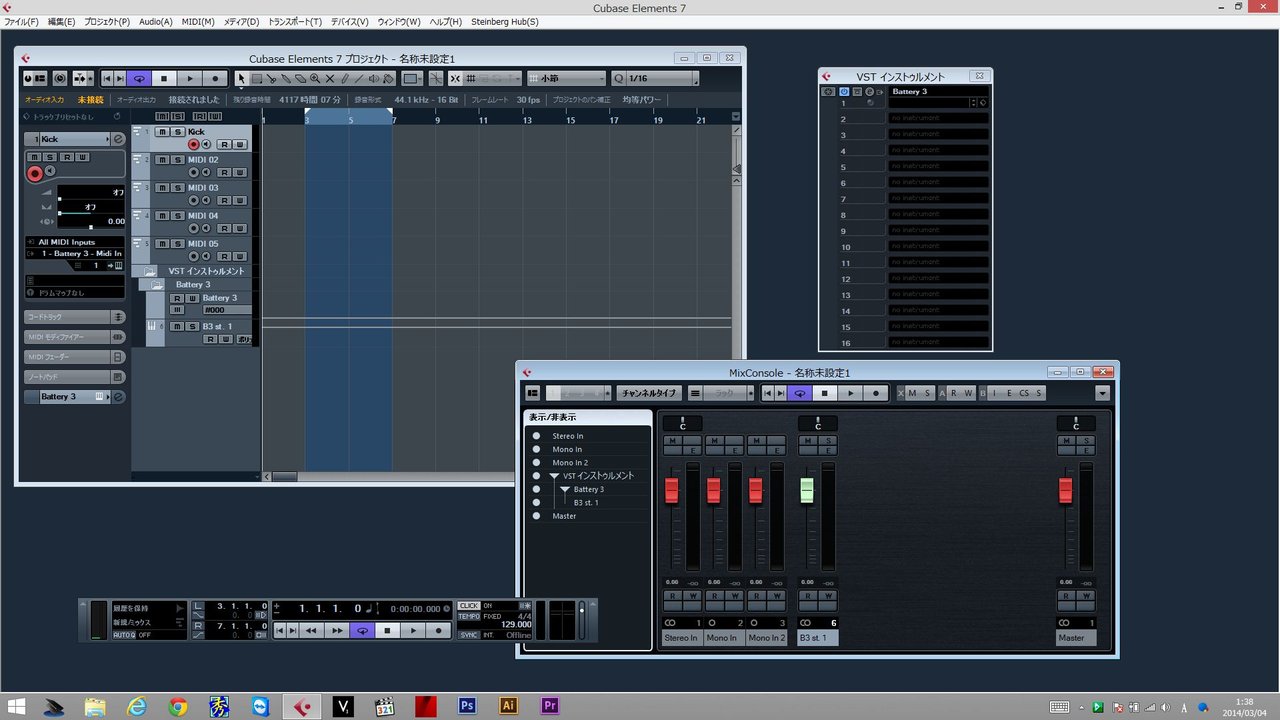Toggle TEMPO track in transport panel

click(x=469, y=617)
